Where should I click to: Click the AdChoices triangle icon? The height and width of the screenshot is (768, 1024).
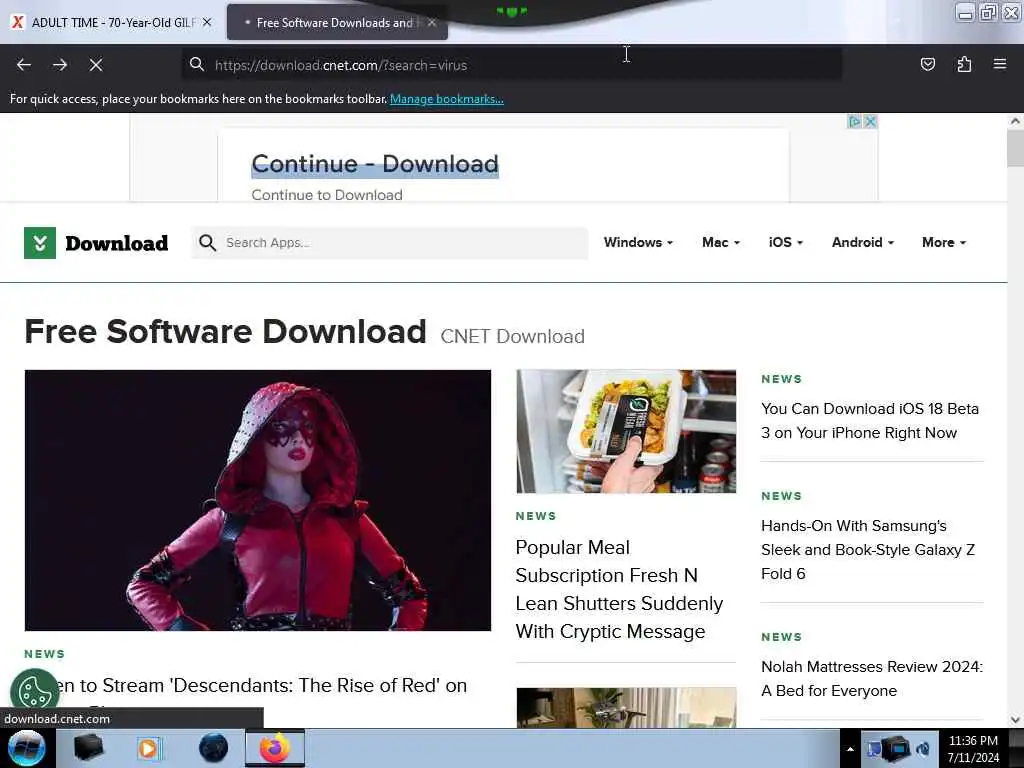point(854,121)
